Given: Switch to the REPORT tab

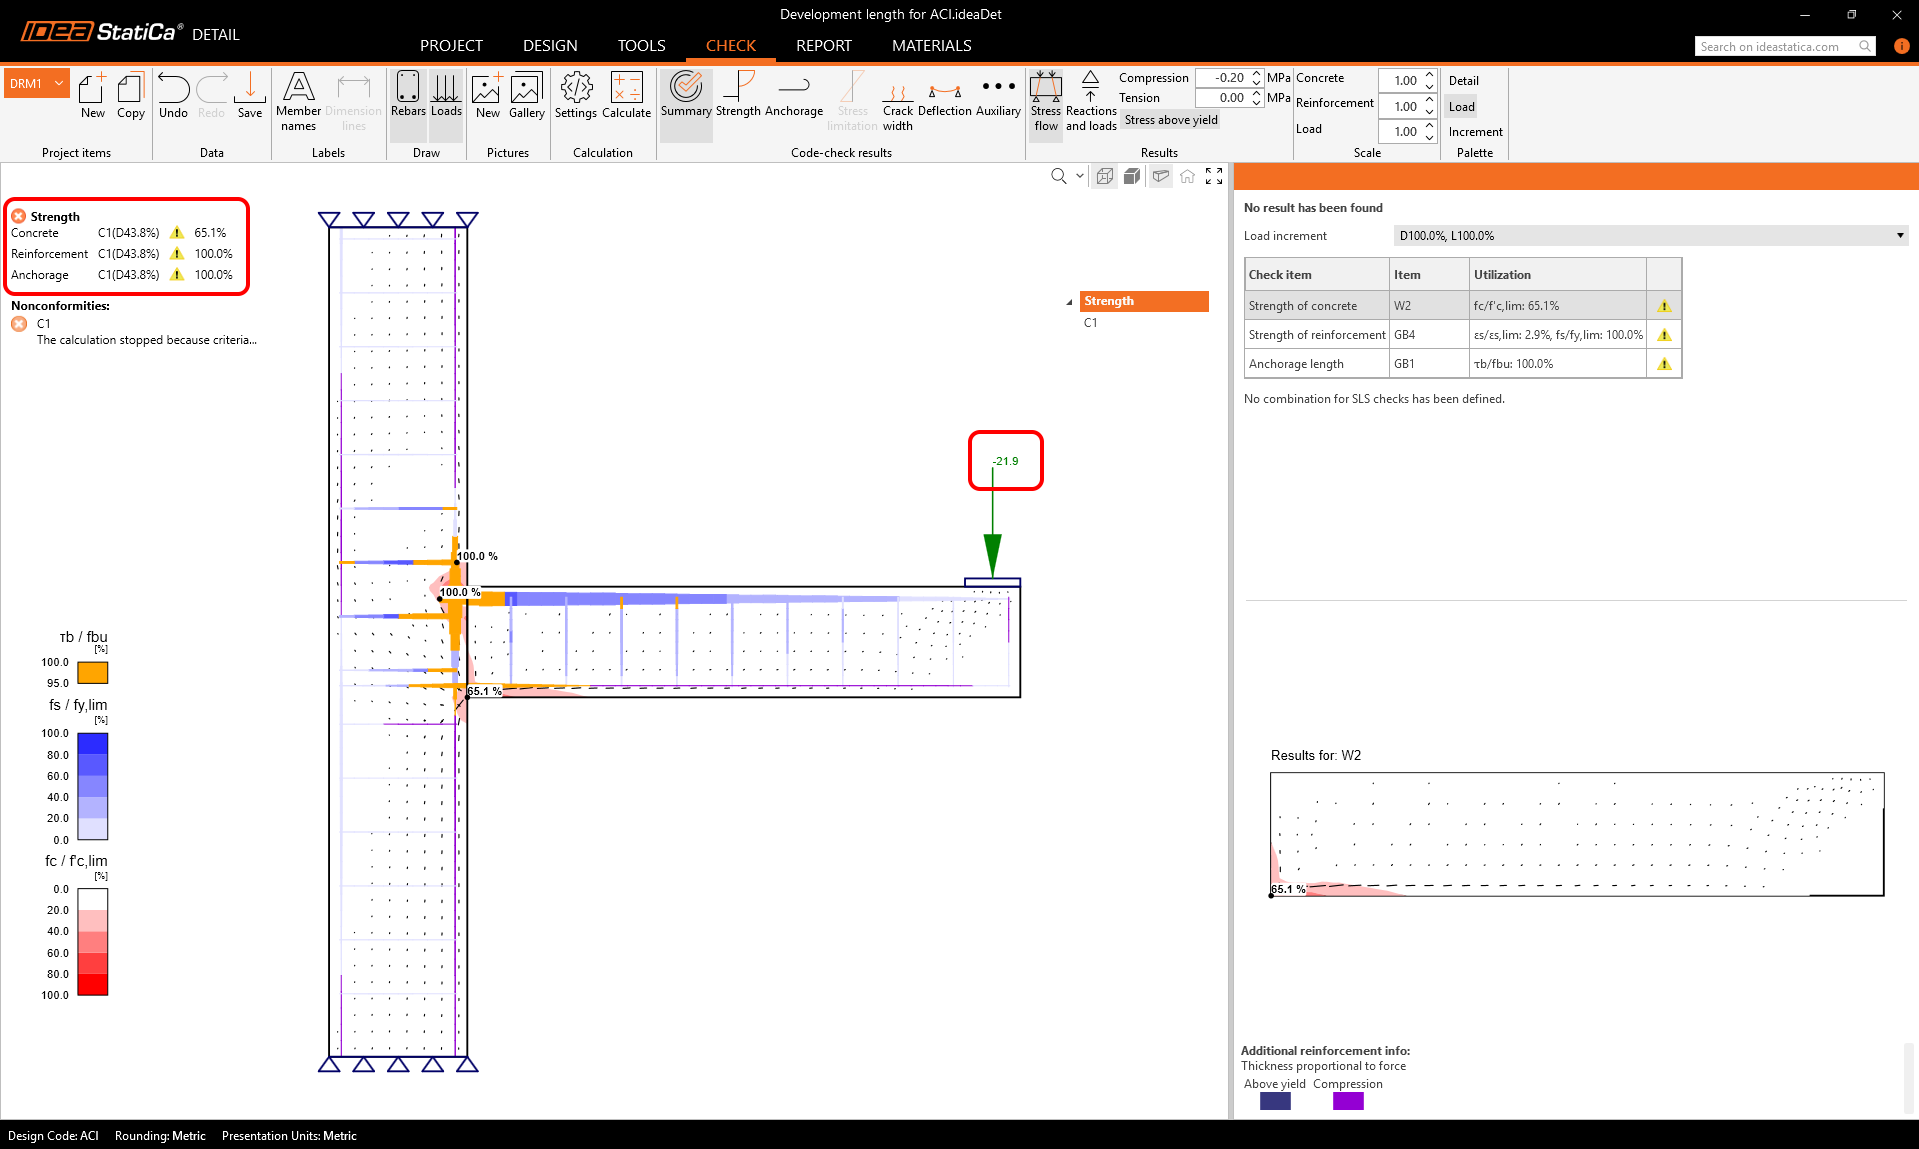Looking at the screenshot, I should tap(823, 46).
